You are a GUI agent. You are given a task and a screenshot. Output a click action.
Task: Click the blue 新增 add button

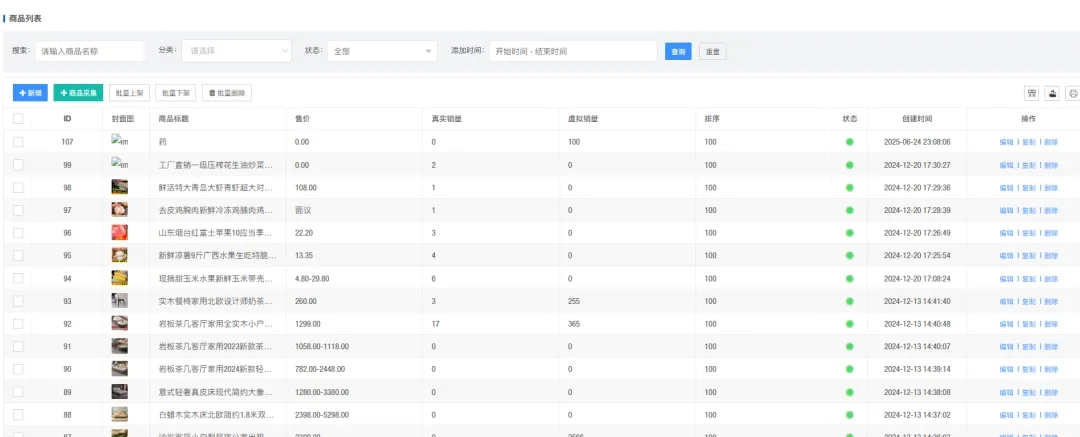click(30, 93)
